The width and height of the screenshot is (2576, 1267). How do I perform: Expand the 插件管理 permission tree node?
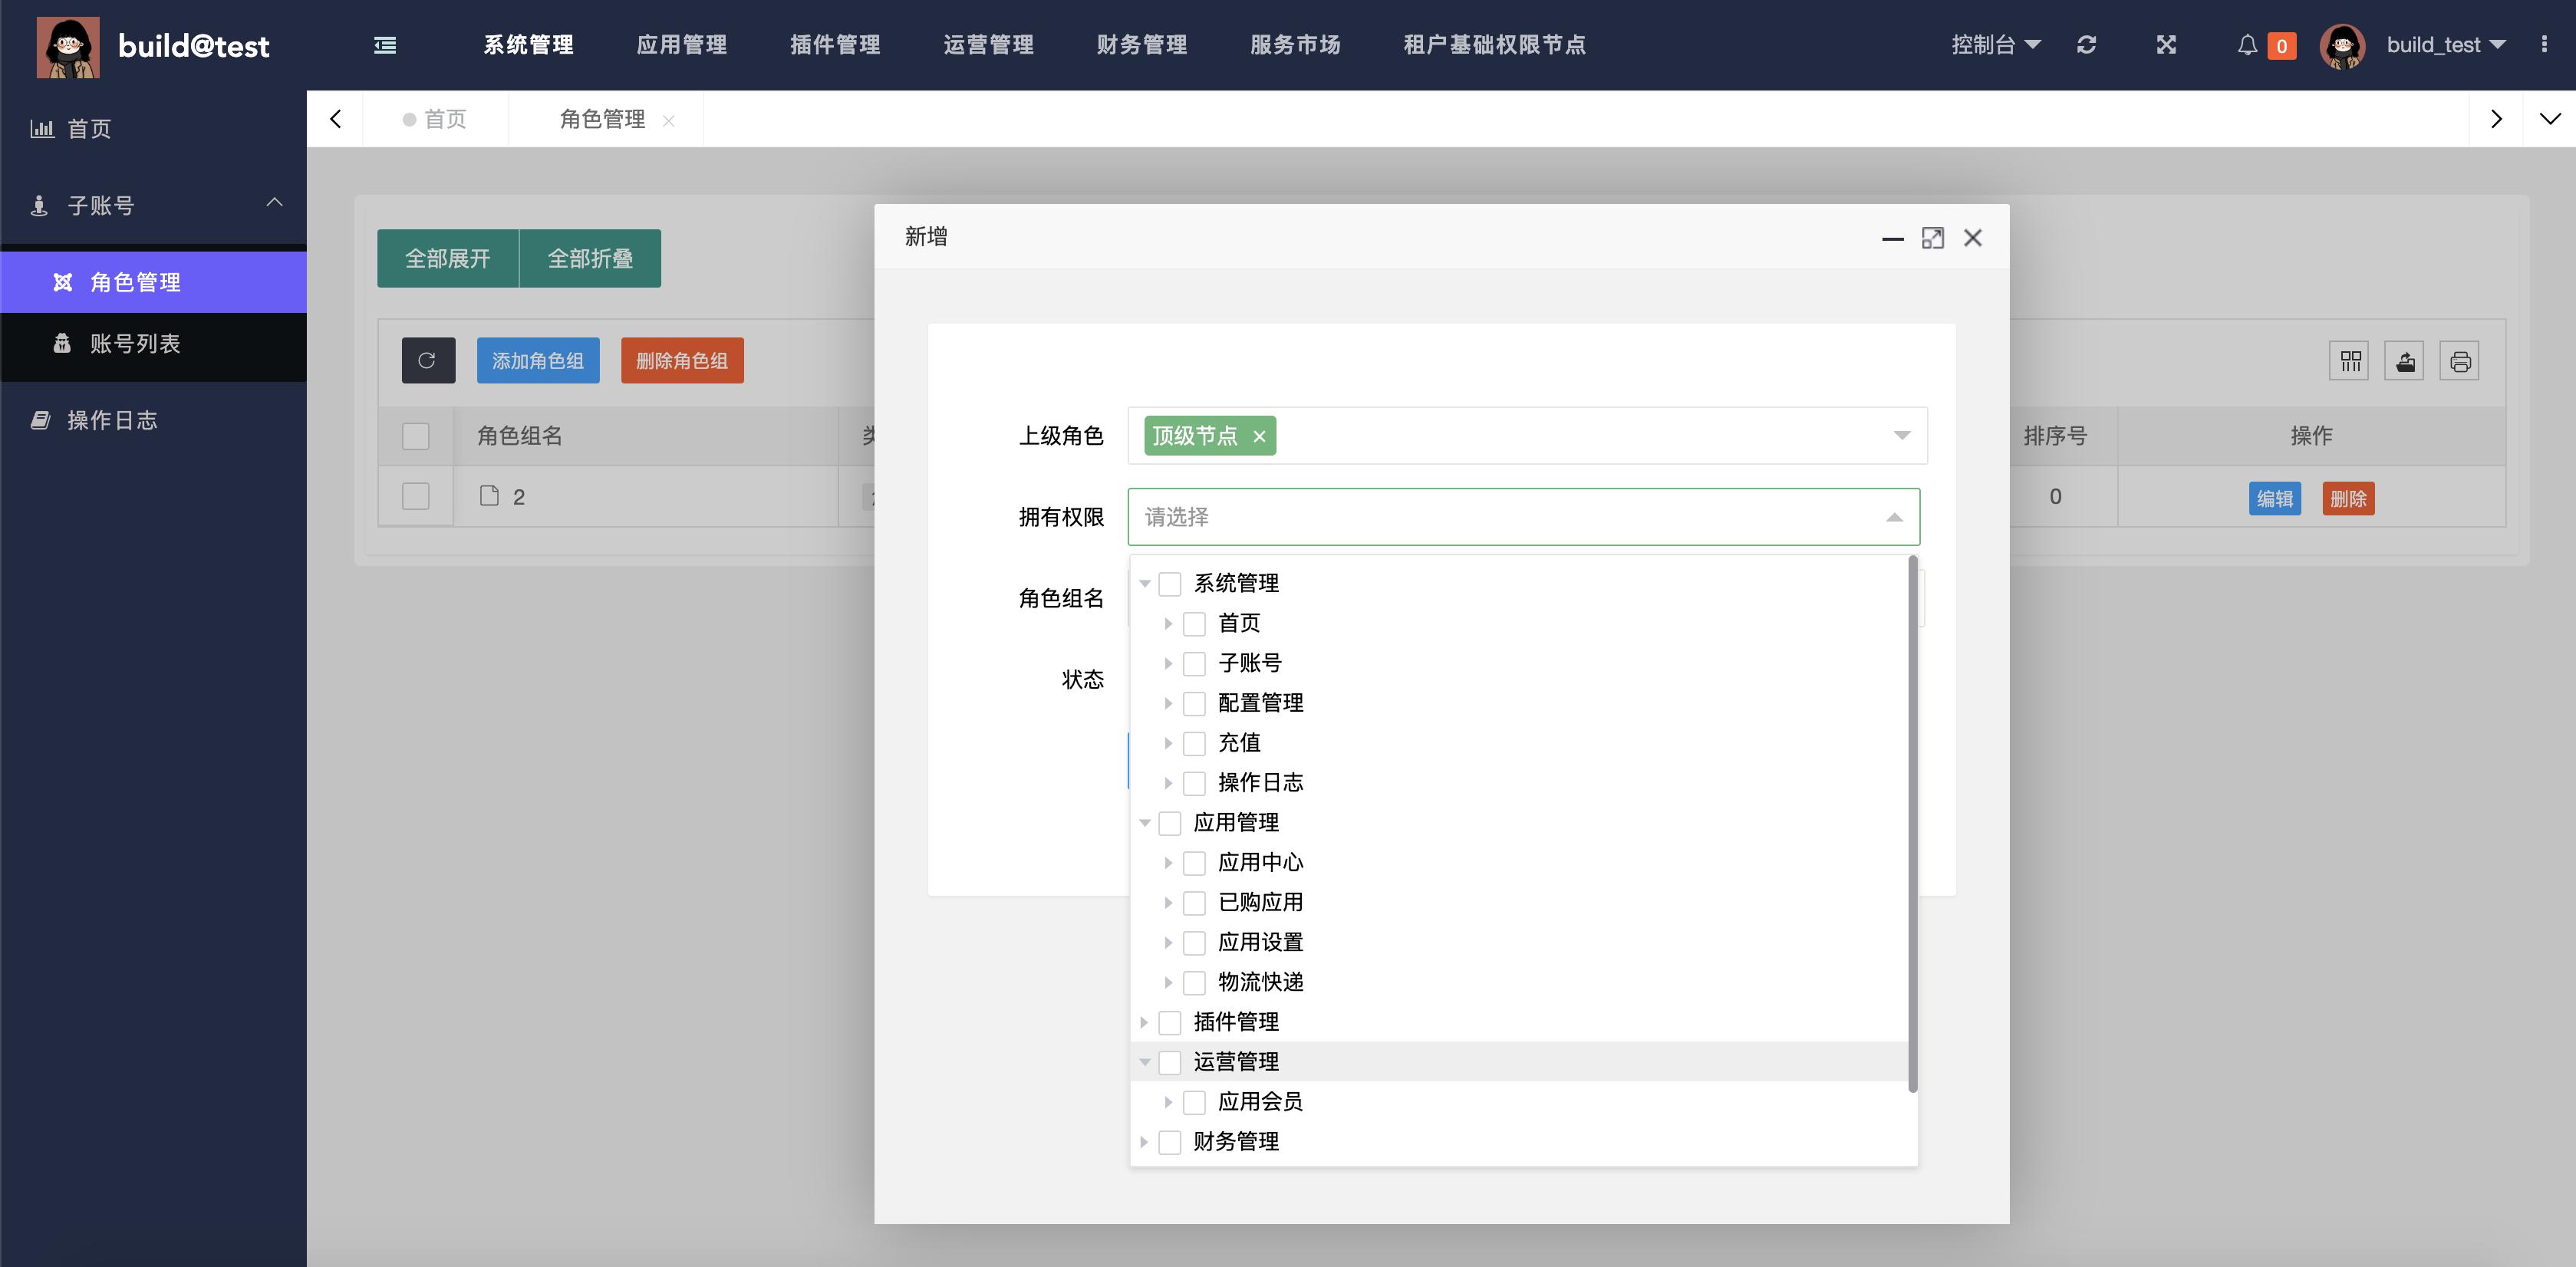1144,1022
